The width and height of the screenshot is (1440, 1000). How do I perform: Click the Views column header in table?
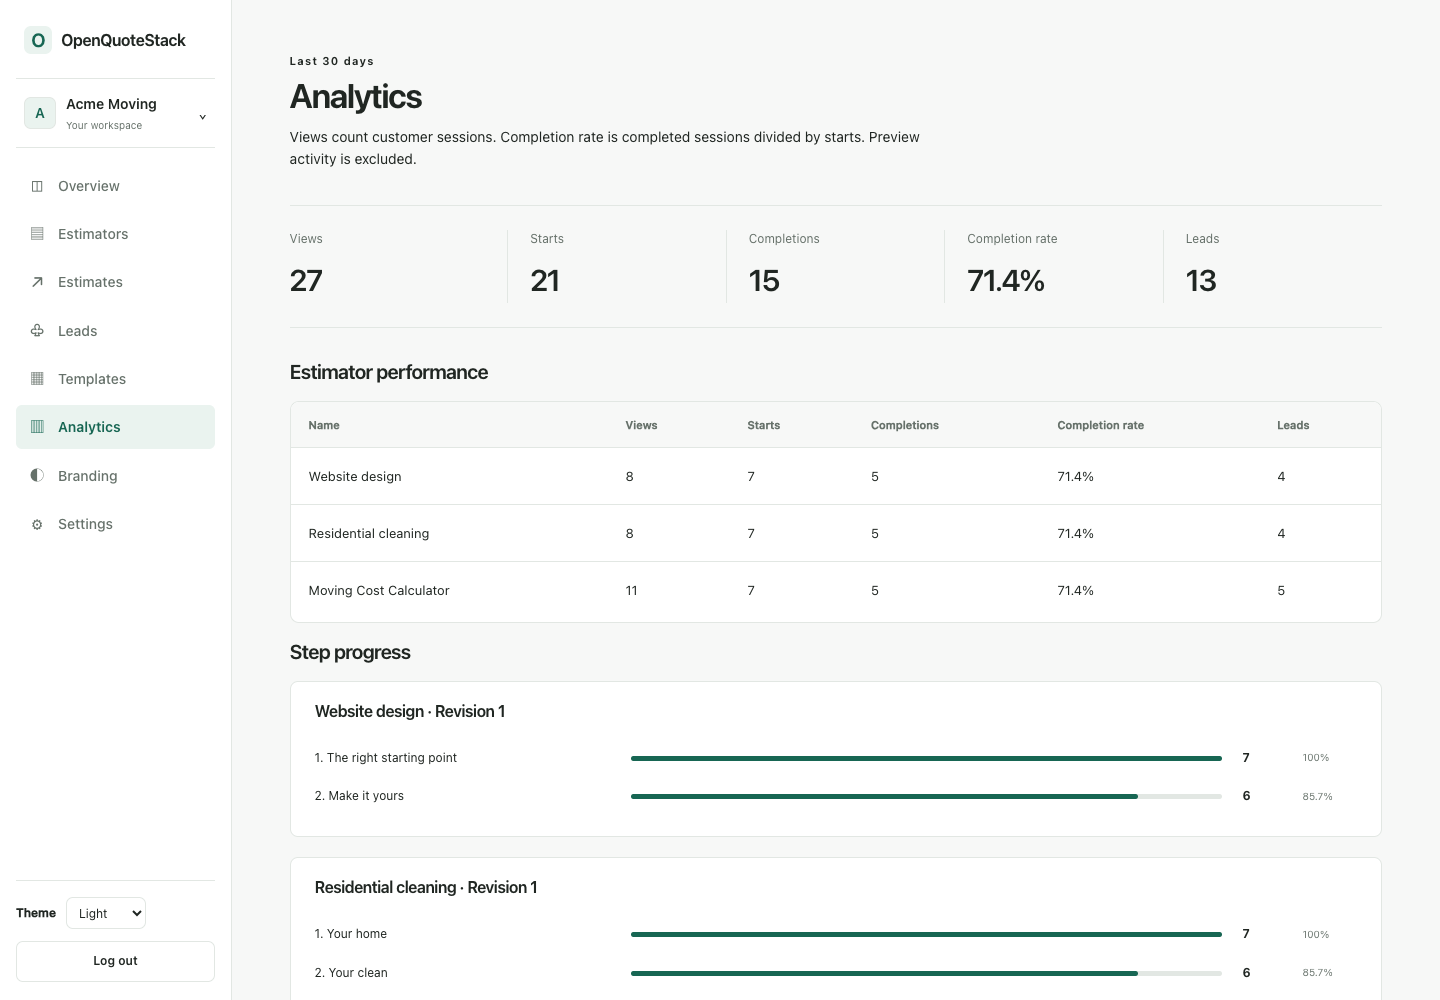point(641,425)
